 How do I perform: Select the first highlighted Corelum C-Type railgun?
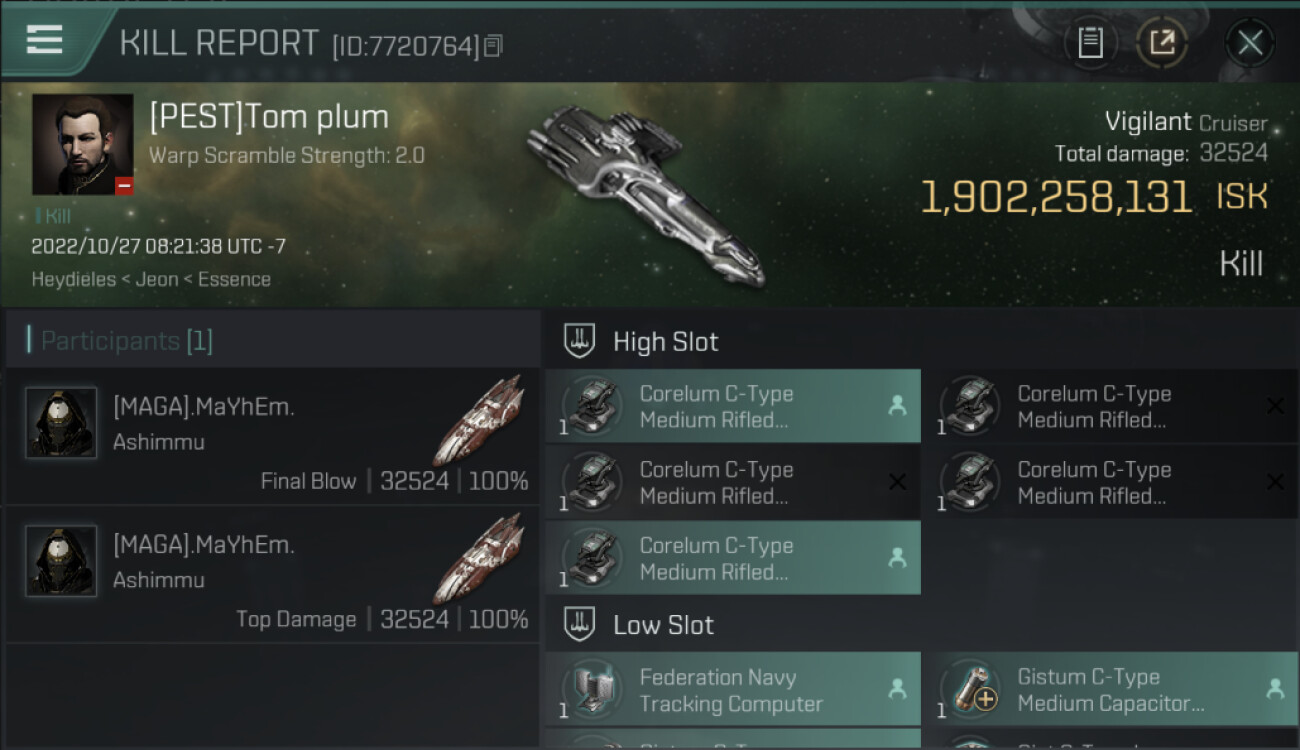pos(732,406)
